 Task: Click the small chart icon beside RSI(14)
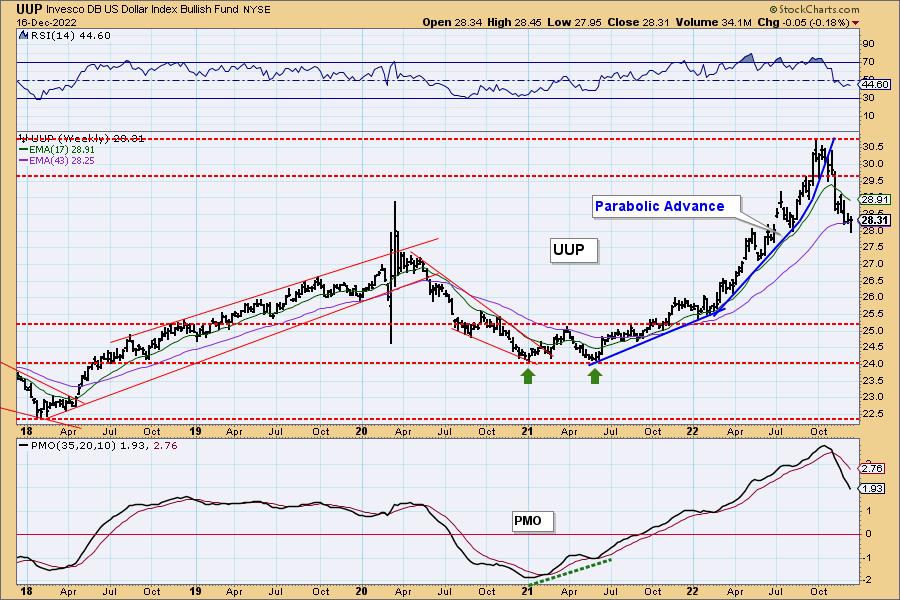click(x=24, y=36)
